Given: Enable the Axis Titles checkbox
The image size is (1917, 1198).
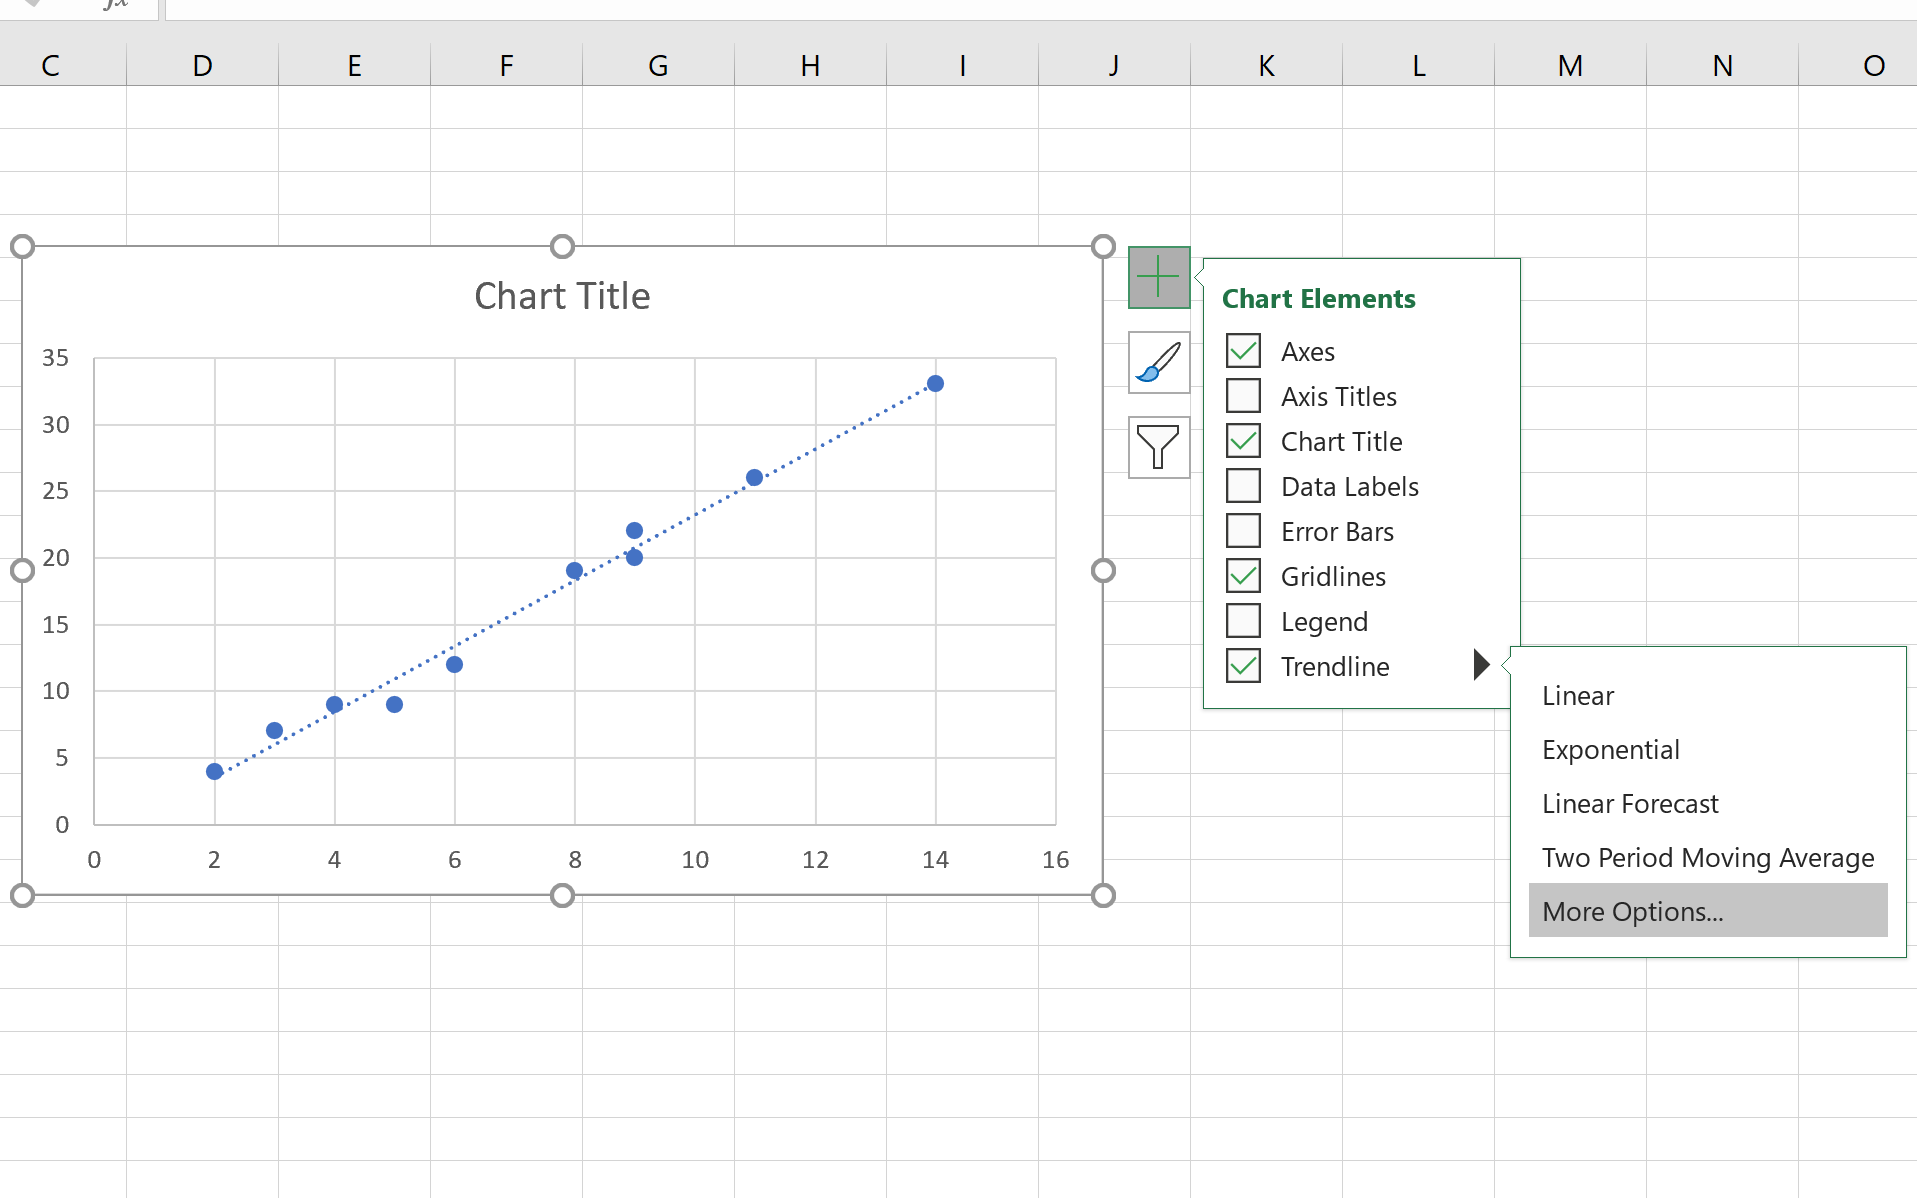Looking at the screenshot, I should click(1243, 396).
